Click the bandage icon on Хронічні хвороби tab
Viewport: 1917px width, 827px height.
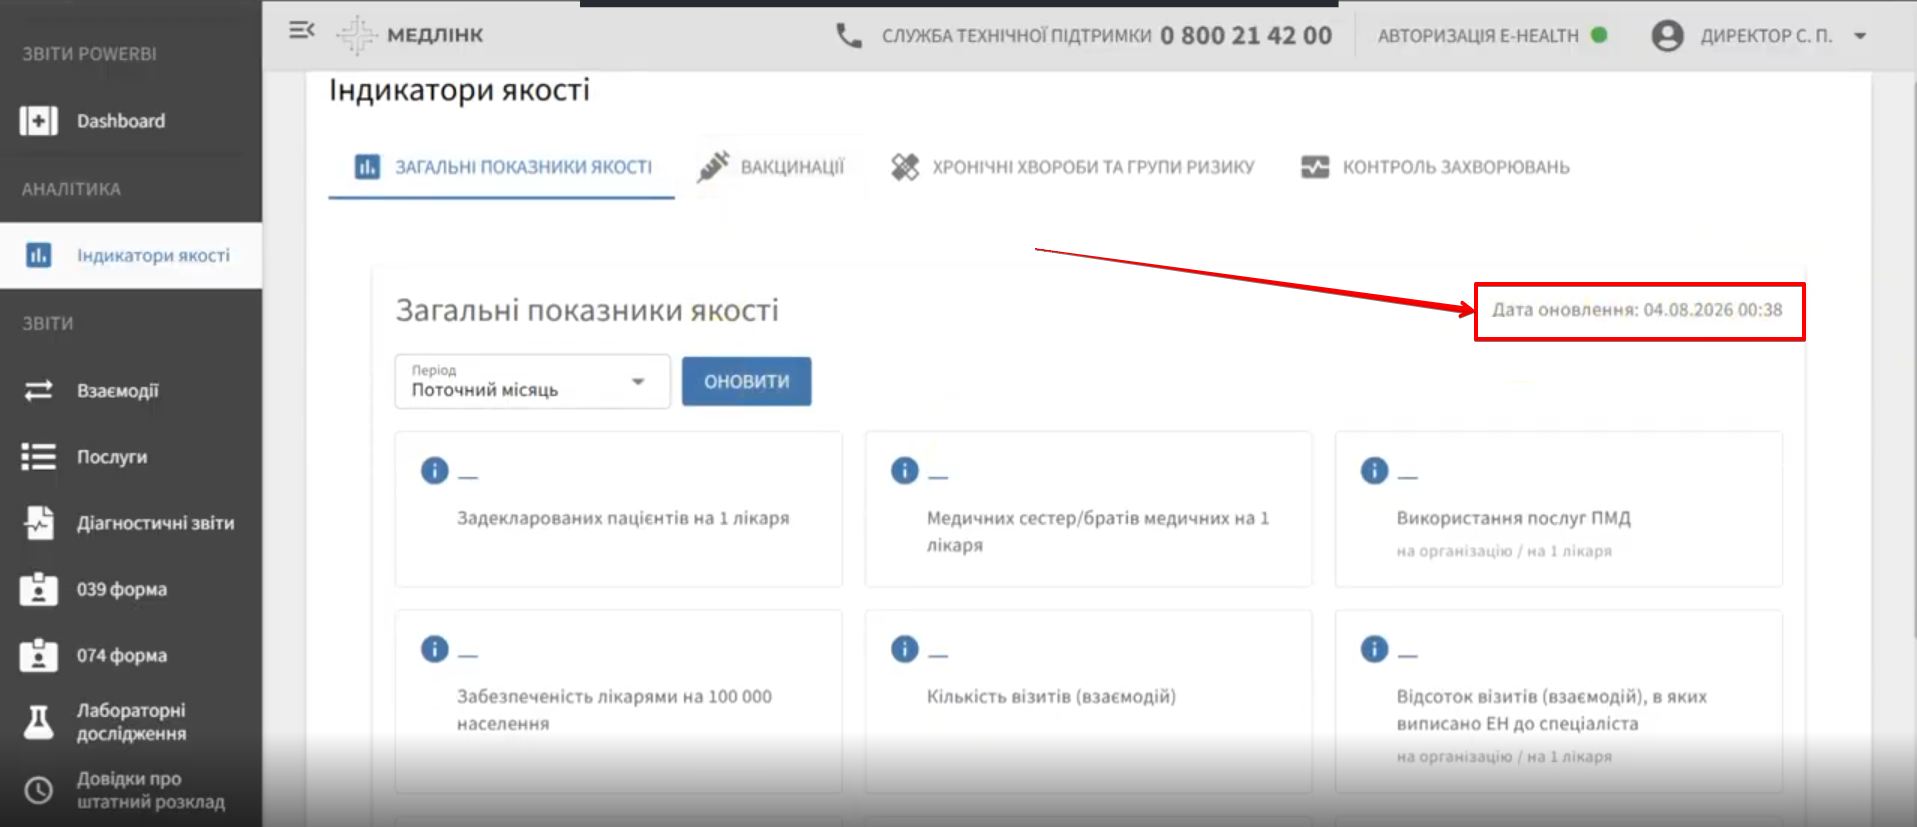coord(905,167)
